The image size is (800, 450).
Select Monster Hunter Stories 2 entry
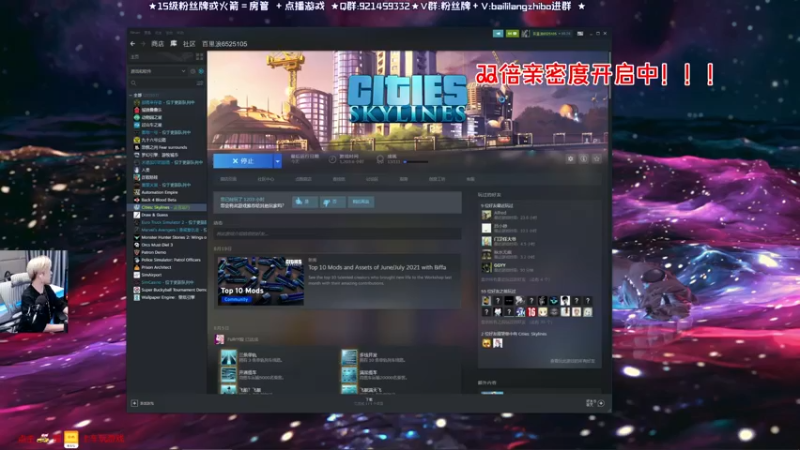169,237
